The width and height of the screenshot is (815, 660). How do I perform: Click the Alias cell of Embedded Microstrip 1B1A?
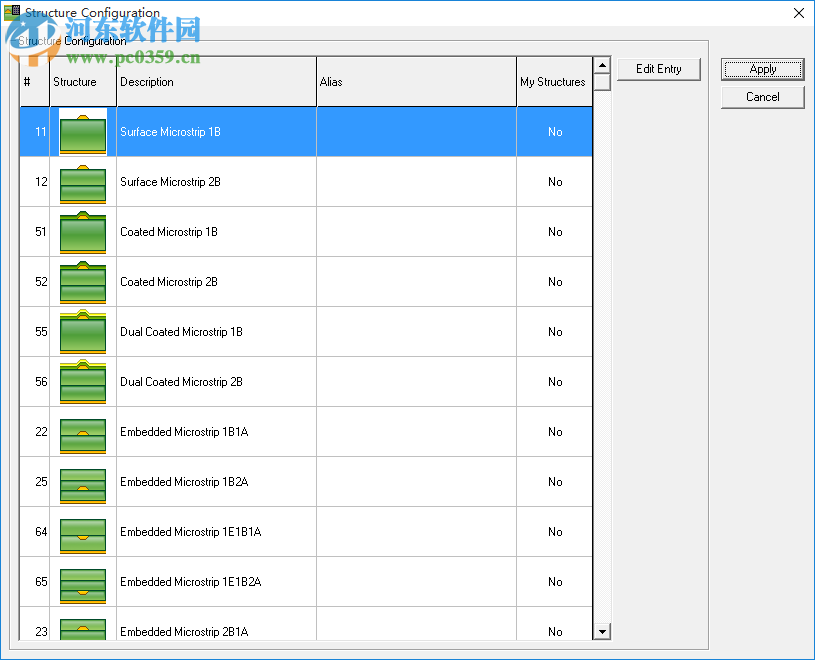(416, 432)
